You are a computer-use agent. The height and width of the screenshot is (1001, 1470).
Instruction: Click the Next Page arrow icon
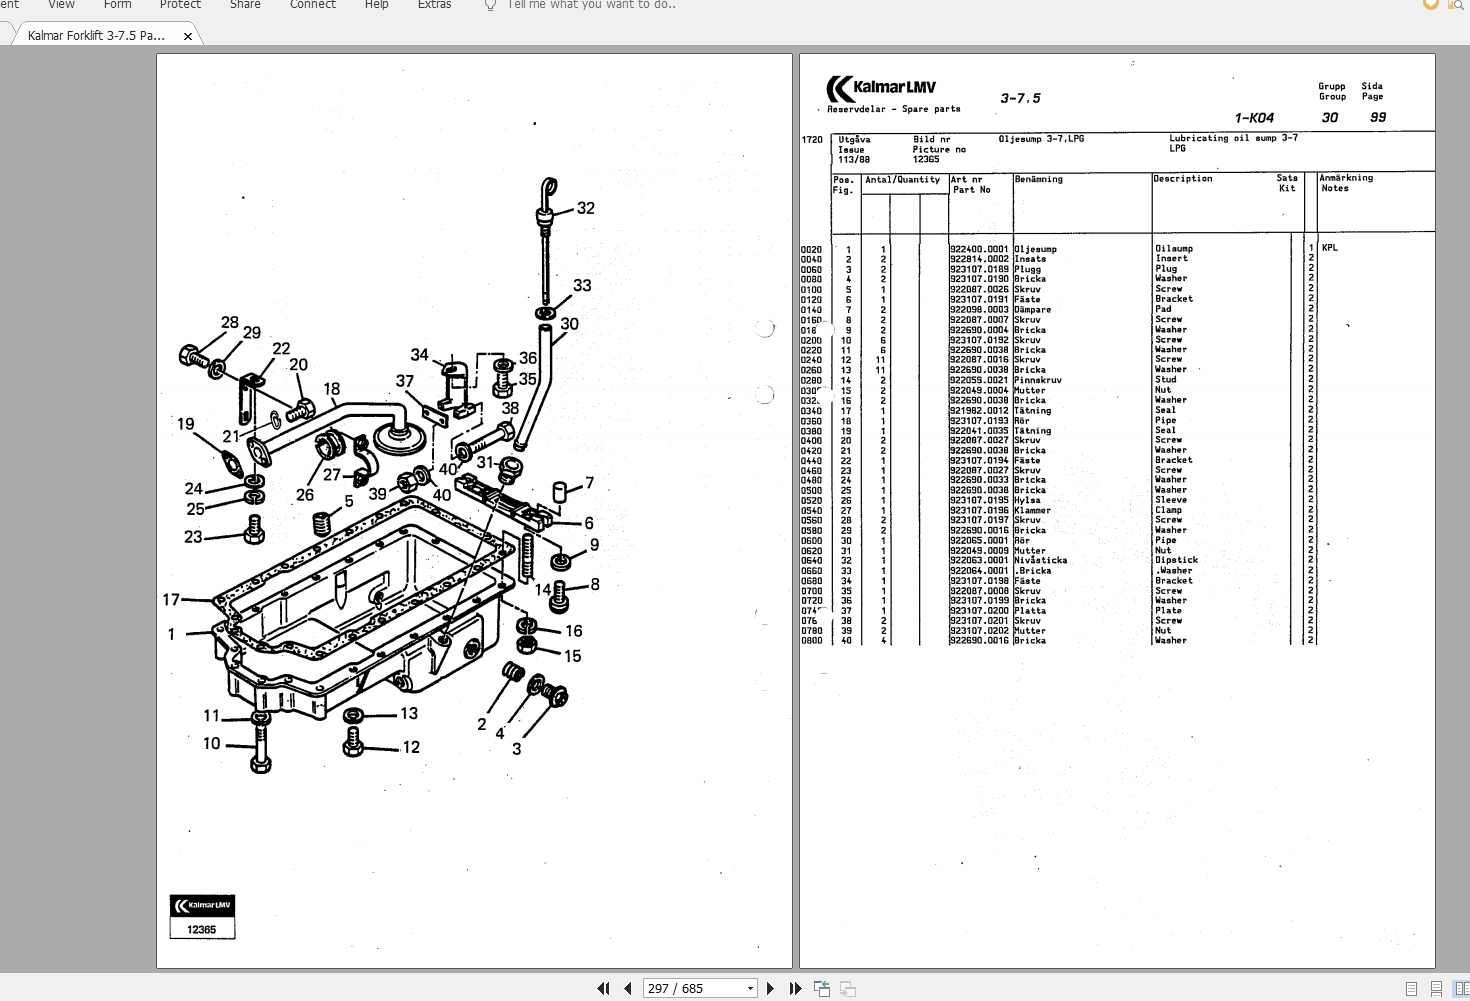pos(771,988)
